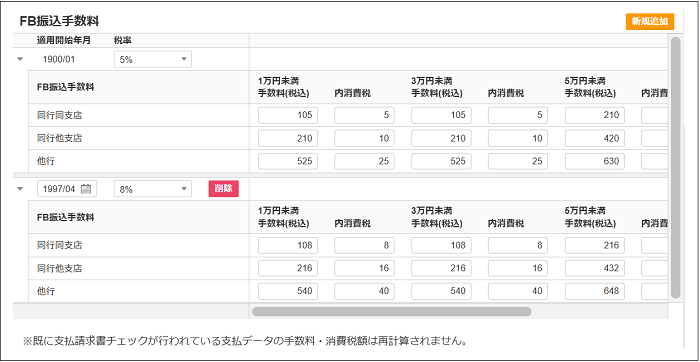
Task: Click the 1万円未満 手数料(税込) header in 5% section
Action: (x=283, y=87)
